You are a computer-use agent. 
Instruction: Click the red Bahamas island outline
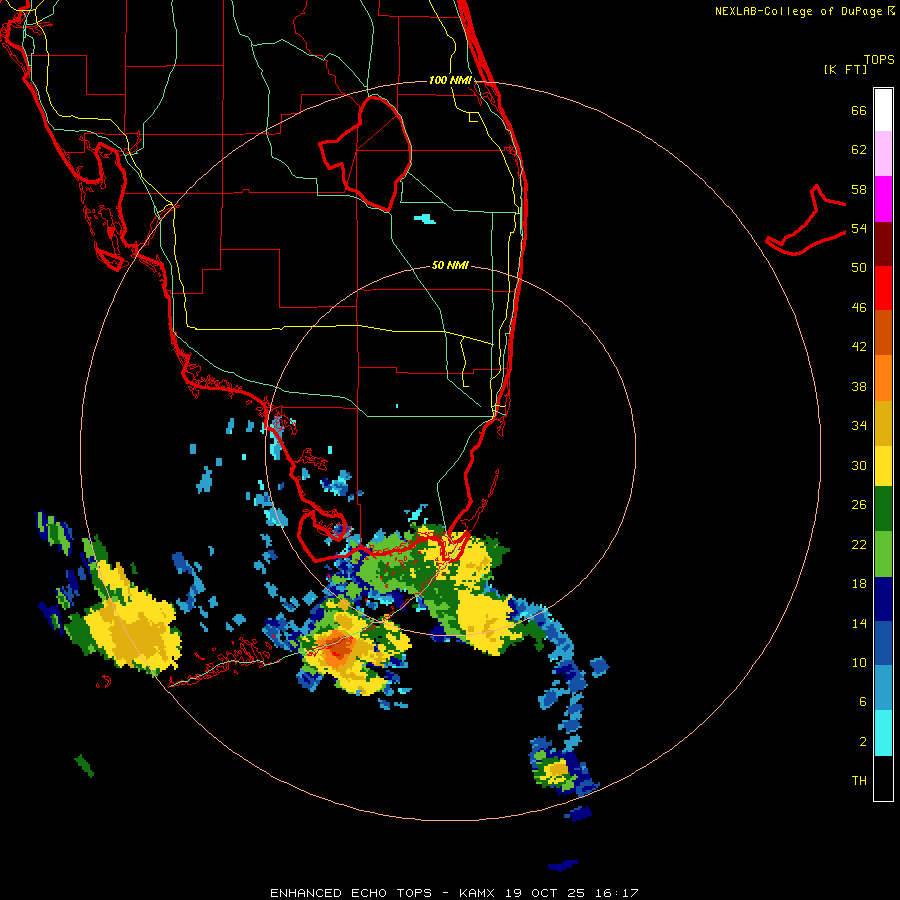[806, 221]
